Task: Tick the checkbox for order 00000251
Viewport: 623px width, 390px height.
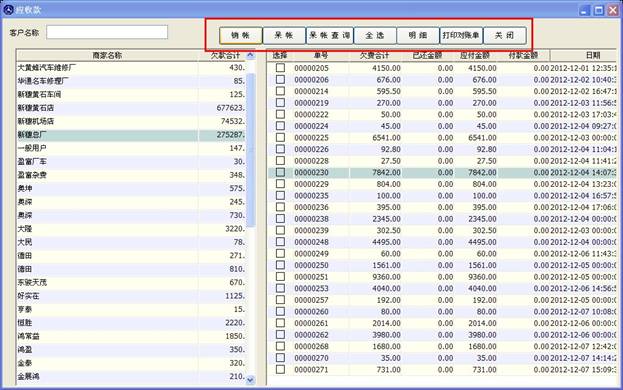Action: (x=281, y=276)
